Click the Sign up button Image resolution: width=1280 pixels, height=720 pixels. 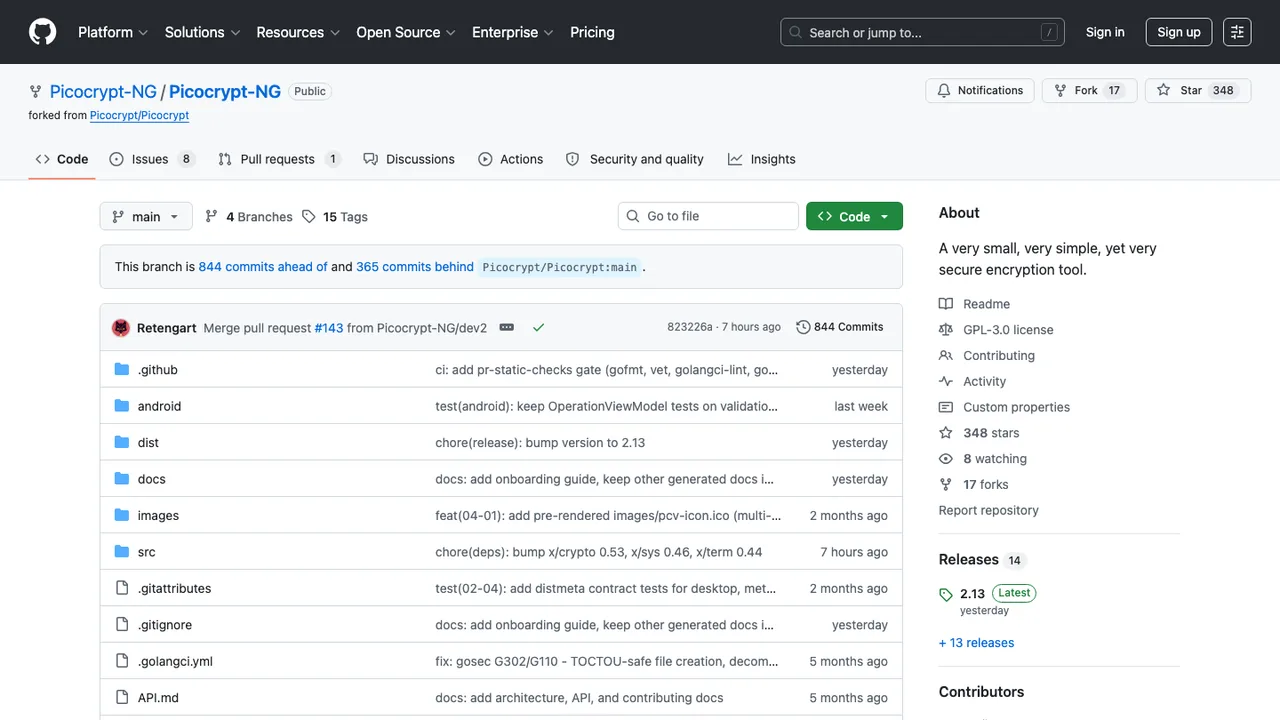tap(1179, 32)
